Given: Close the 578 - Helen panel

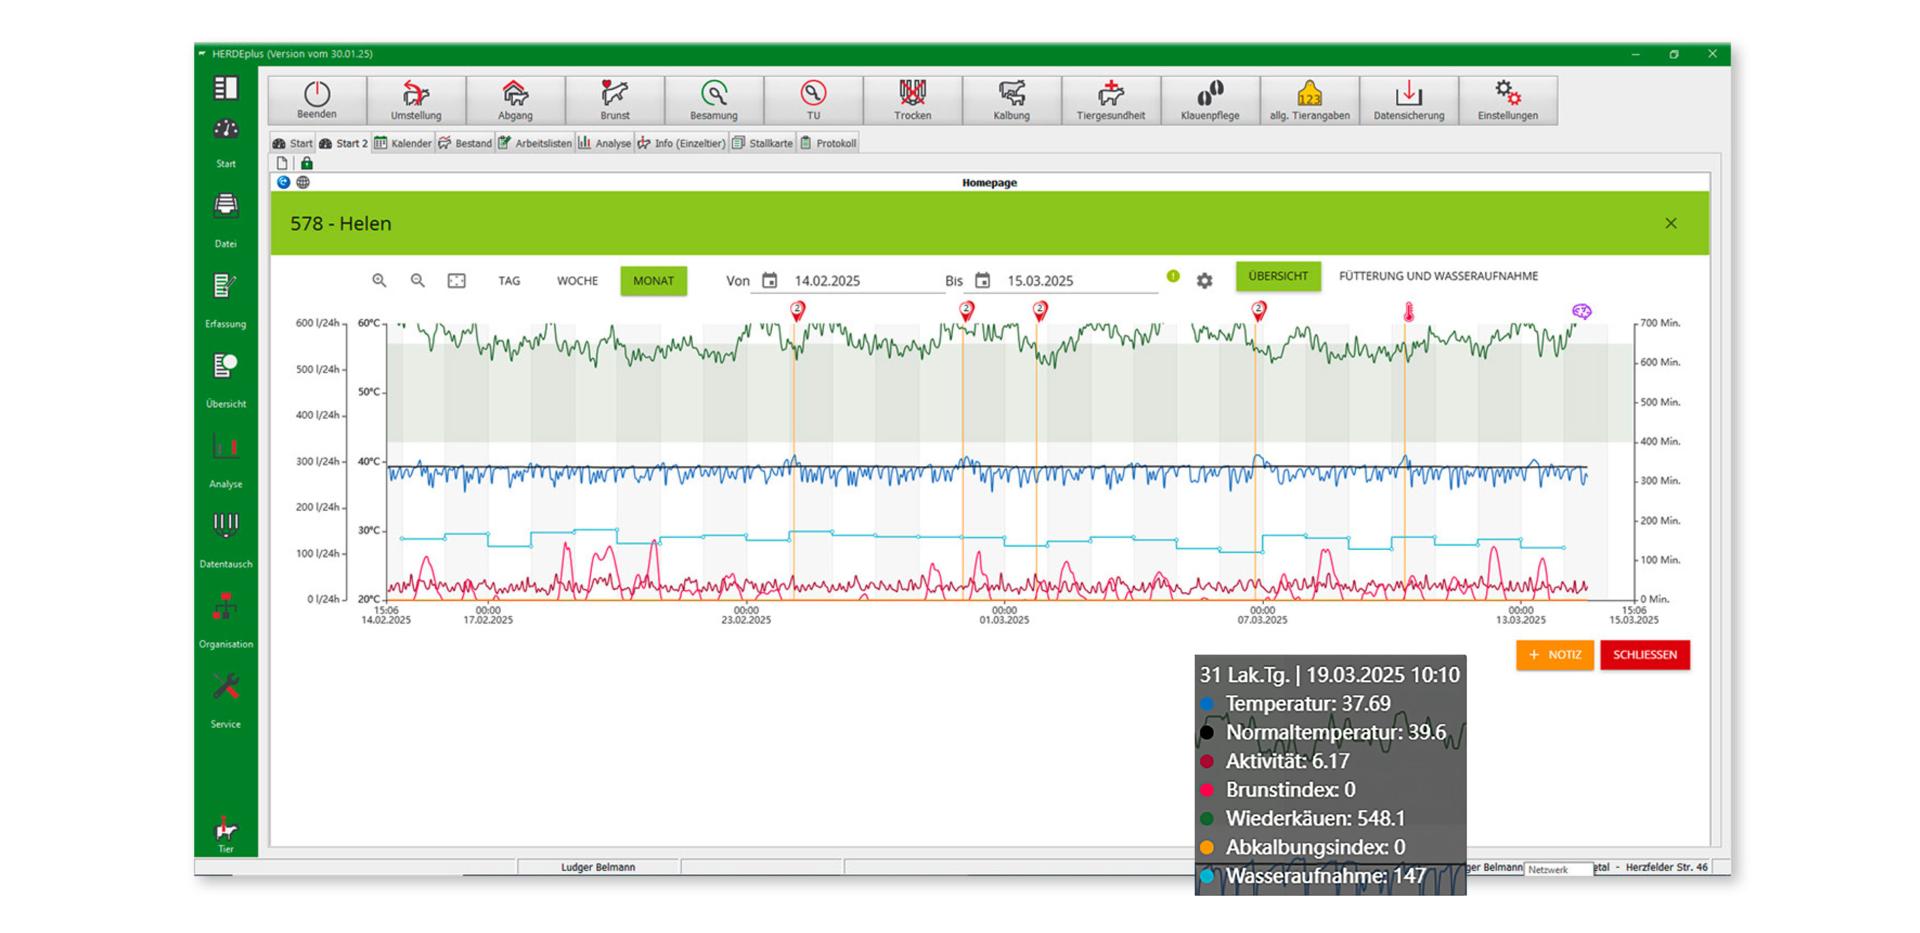Looking at the screenshot, I should pos(1671,223).
